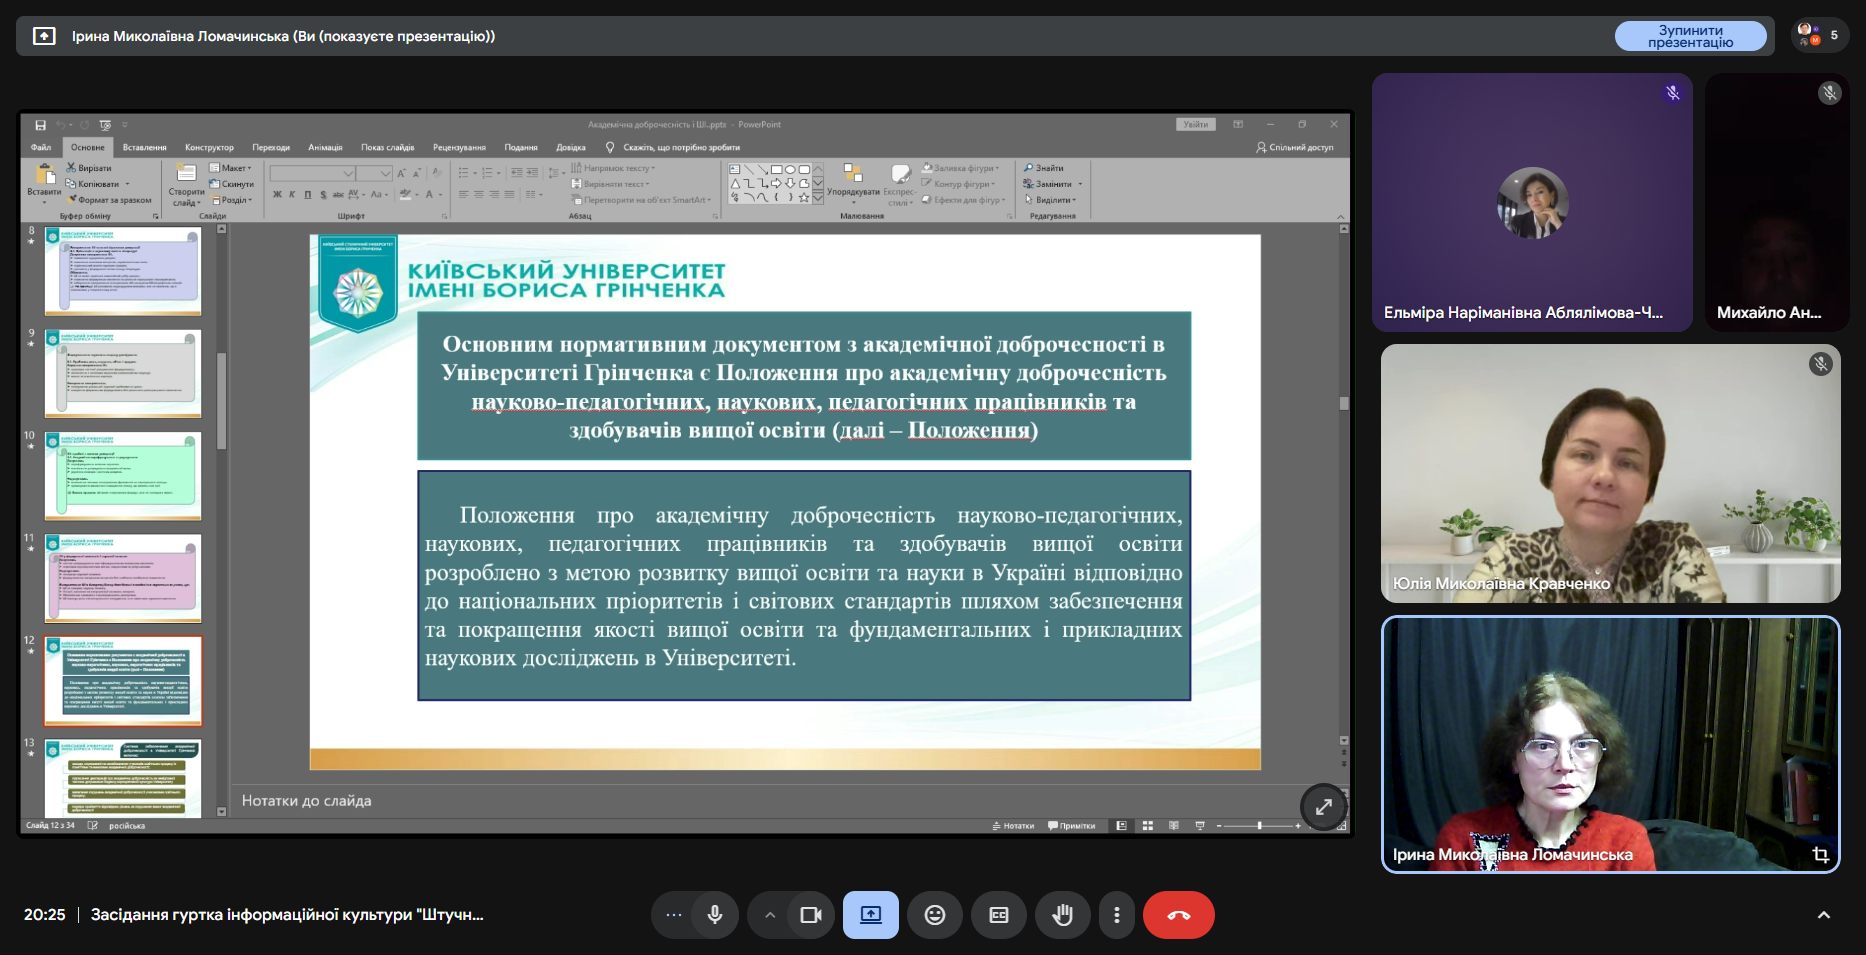Click the PowerPoint zoom slider
The image size is (1866, 955).
coord(1259,826)
